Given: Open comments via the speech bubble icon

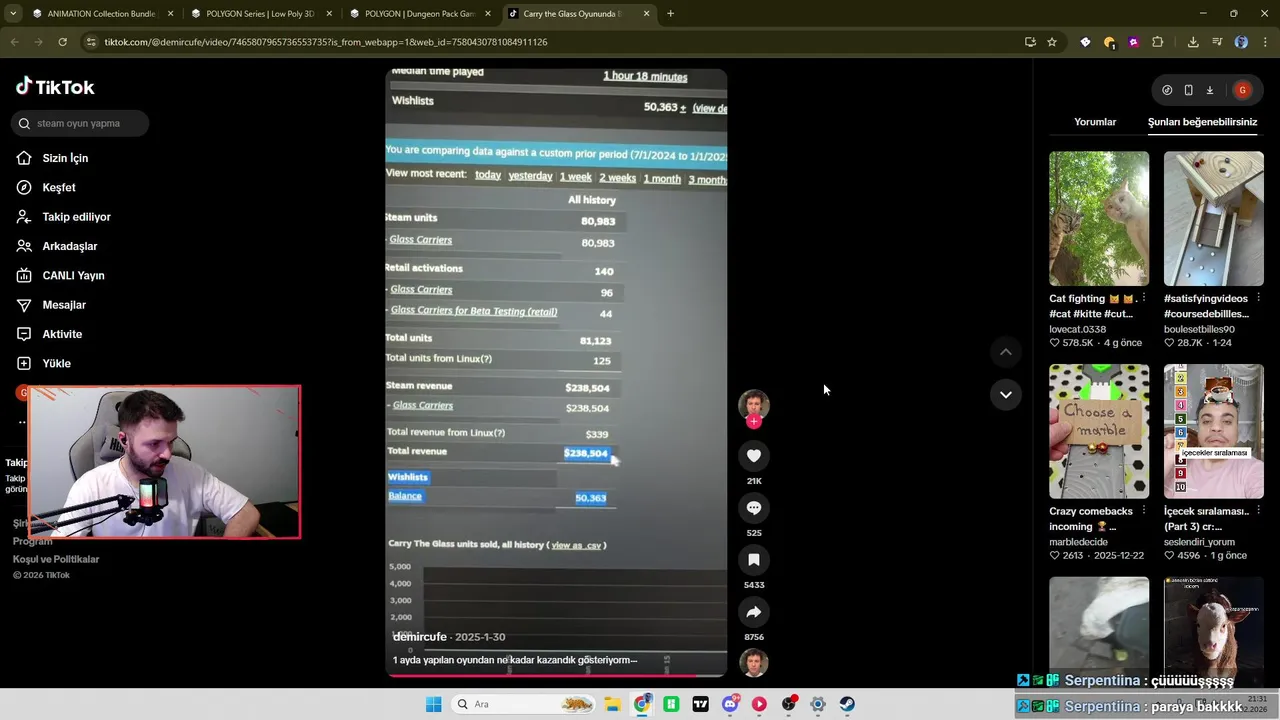Looking at the screenshot, I should 754,508.
